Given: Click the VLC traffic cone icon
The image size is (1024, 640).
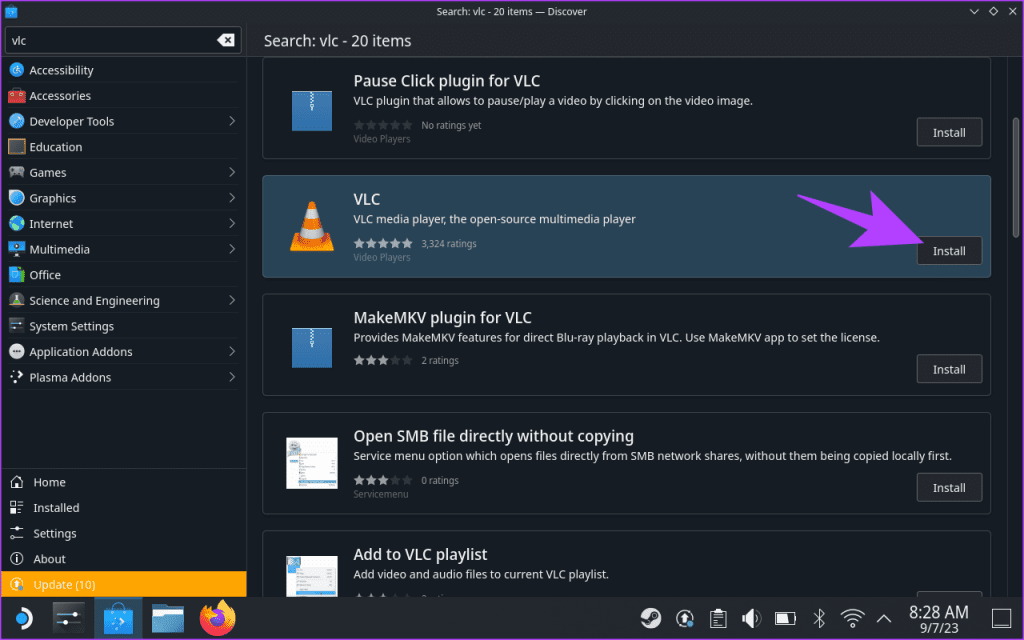Looking at the screenshot, I should 311,227.
